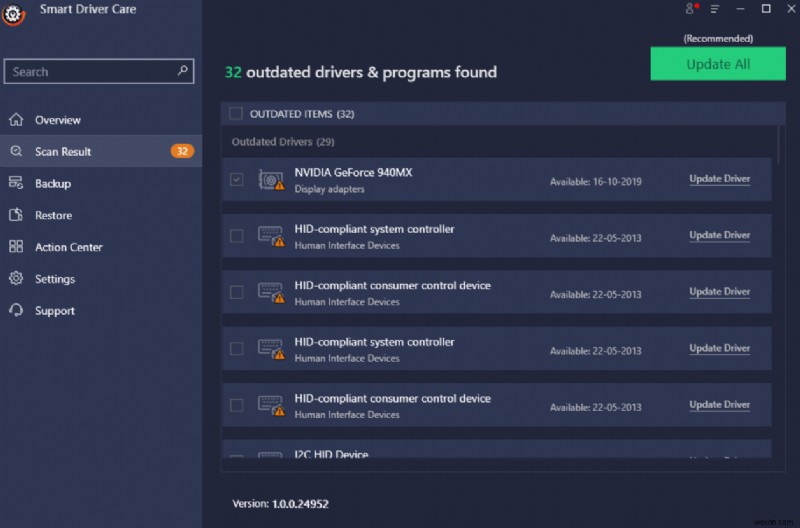Viewport: 800px width, 528px height.
Task: Open the hamburger menu icon in title bar
Action: click(715, 9)
